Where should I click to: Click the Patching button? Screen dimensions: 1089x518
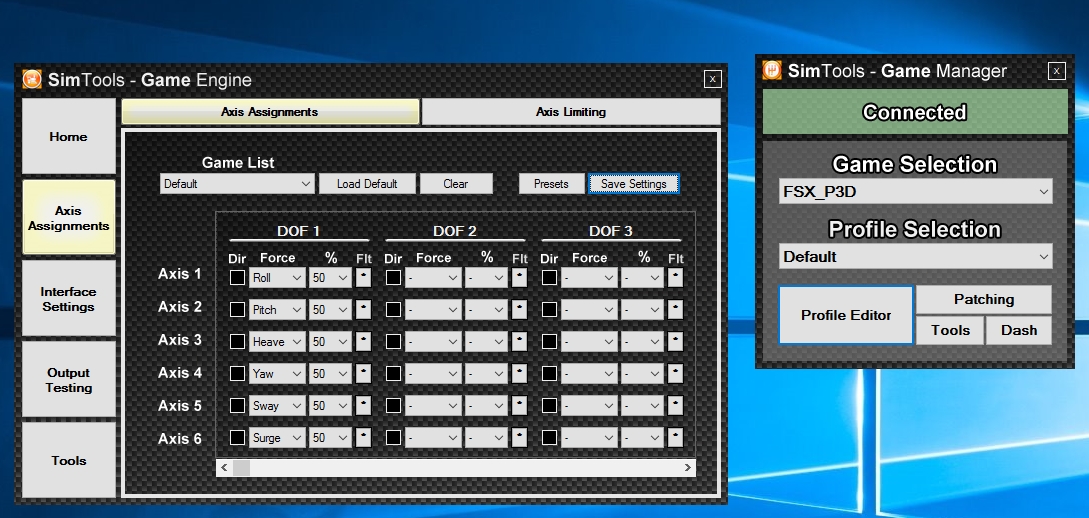pyautogui.click(x=984, y=299)
